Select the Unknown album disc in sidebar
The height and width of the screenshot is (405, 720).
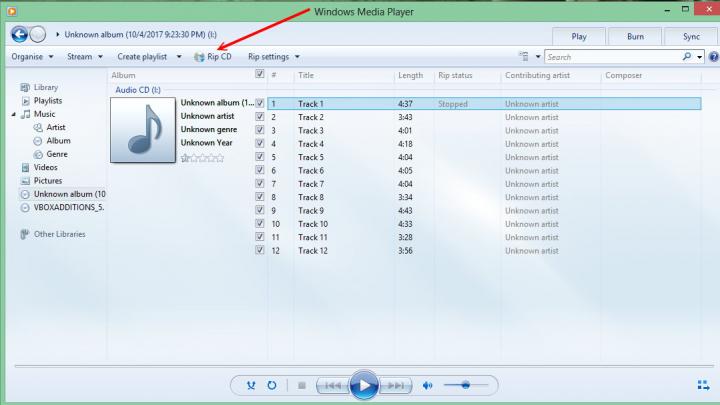click(63, 194)
